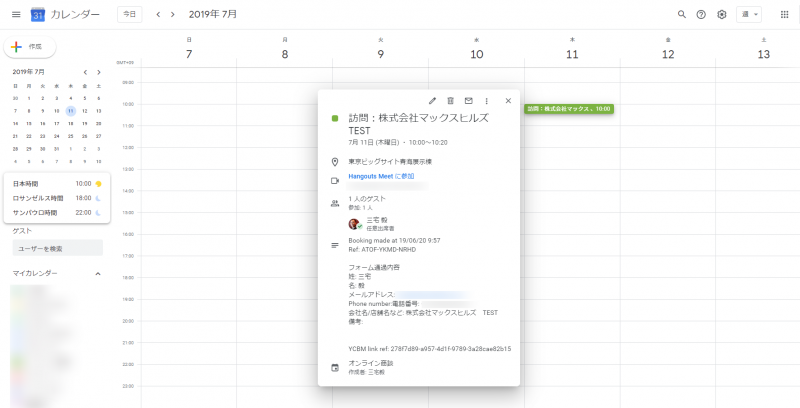Image resolution: width=800 pixels, height=408 pixels.
Task: Go to next month in mini calendar
Action: coord(98,72)
